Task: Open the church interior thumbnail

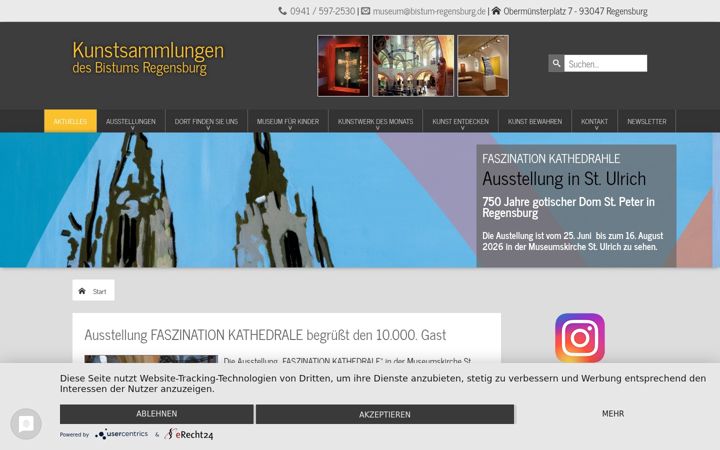Action: coord(413,66)
